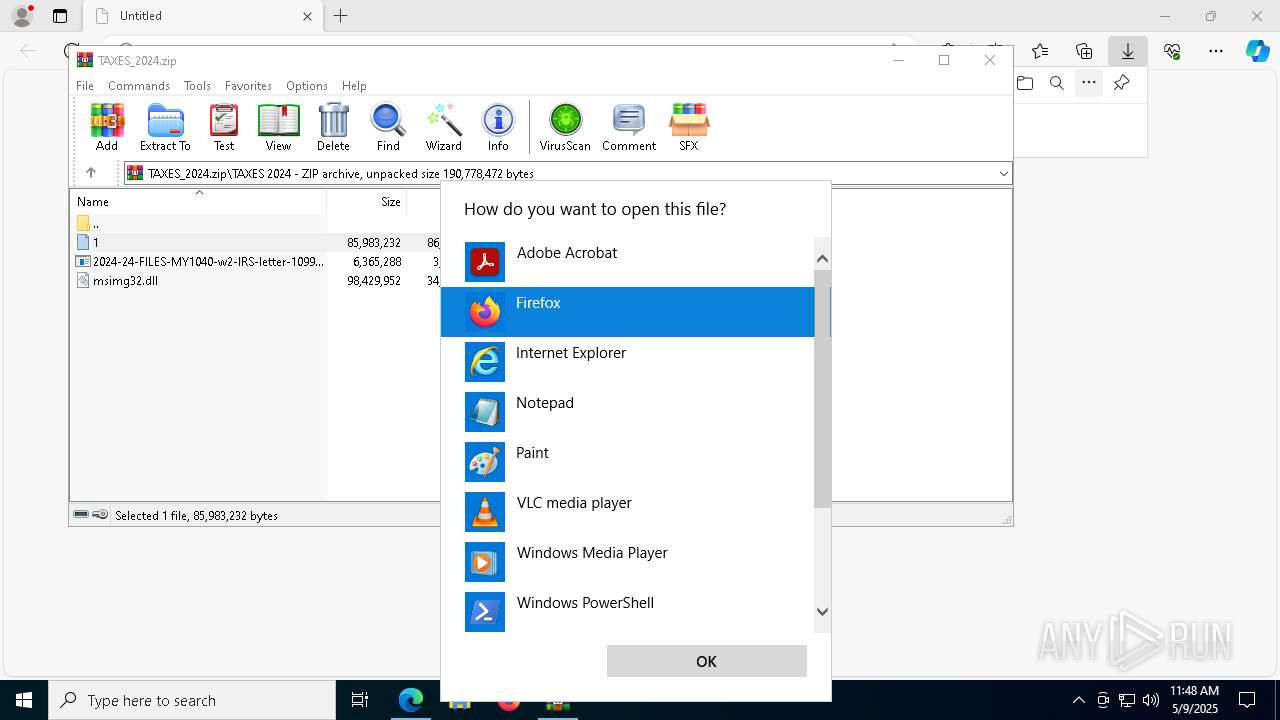Open Edge tab actions menu icon

point(60,16)
